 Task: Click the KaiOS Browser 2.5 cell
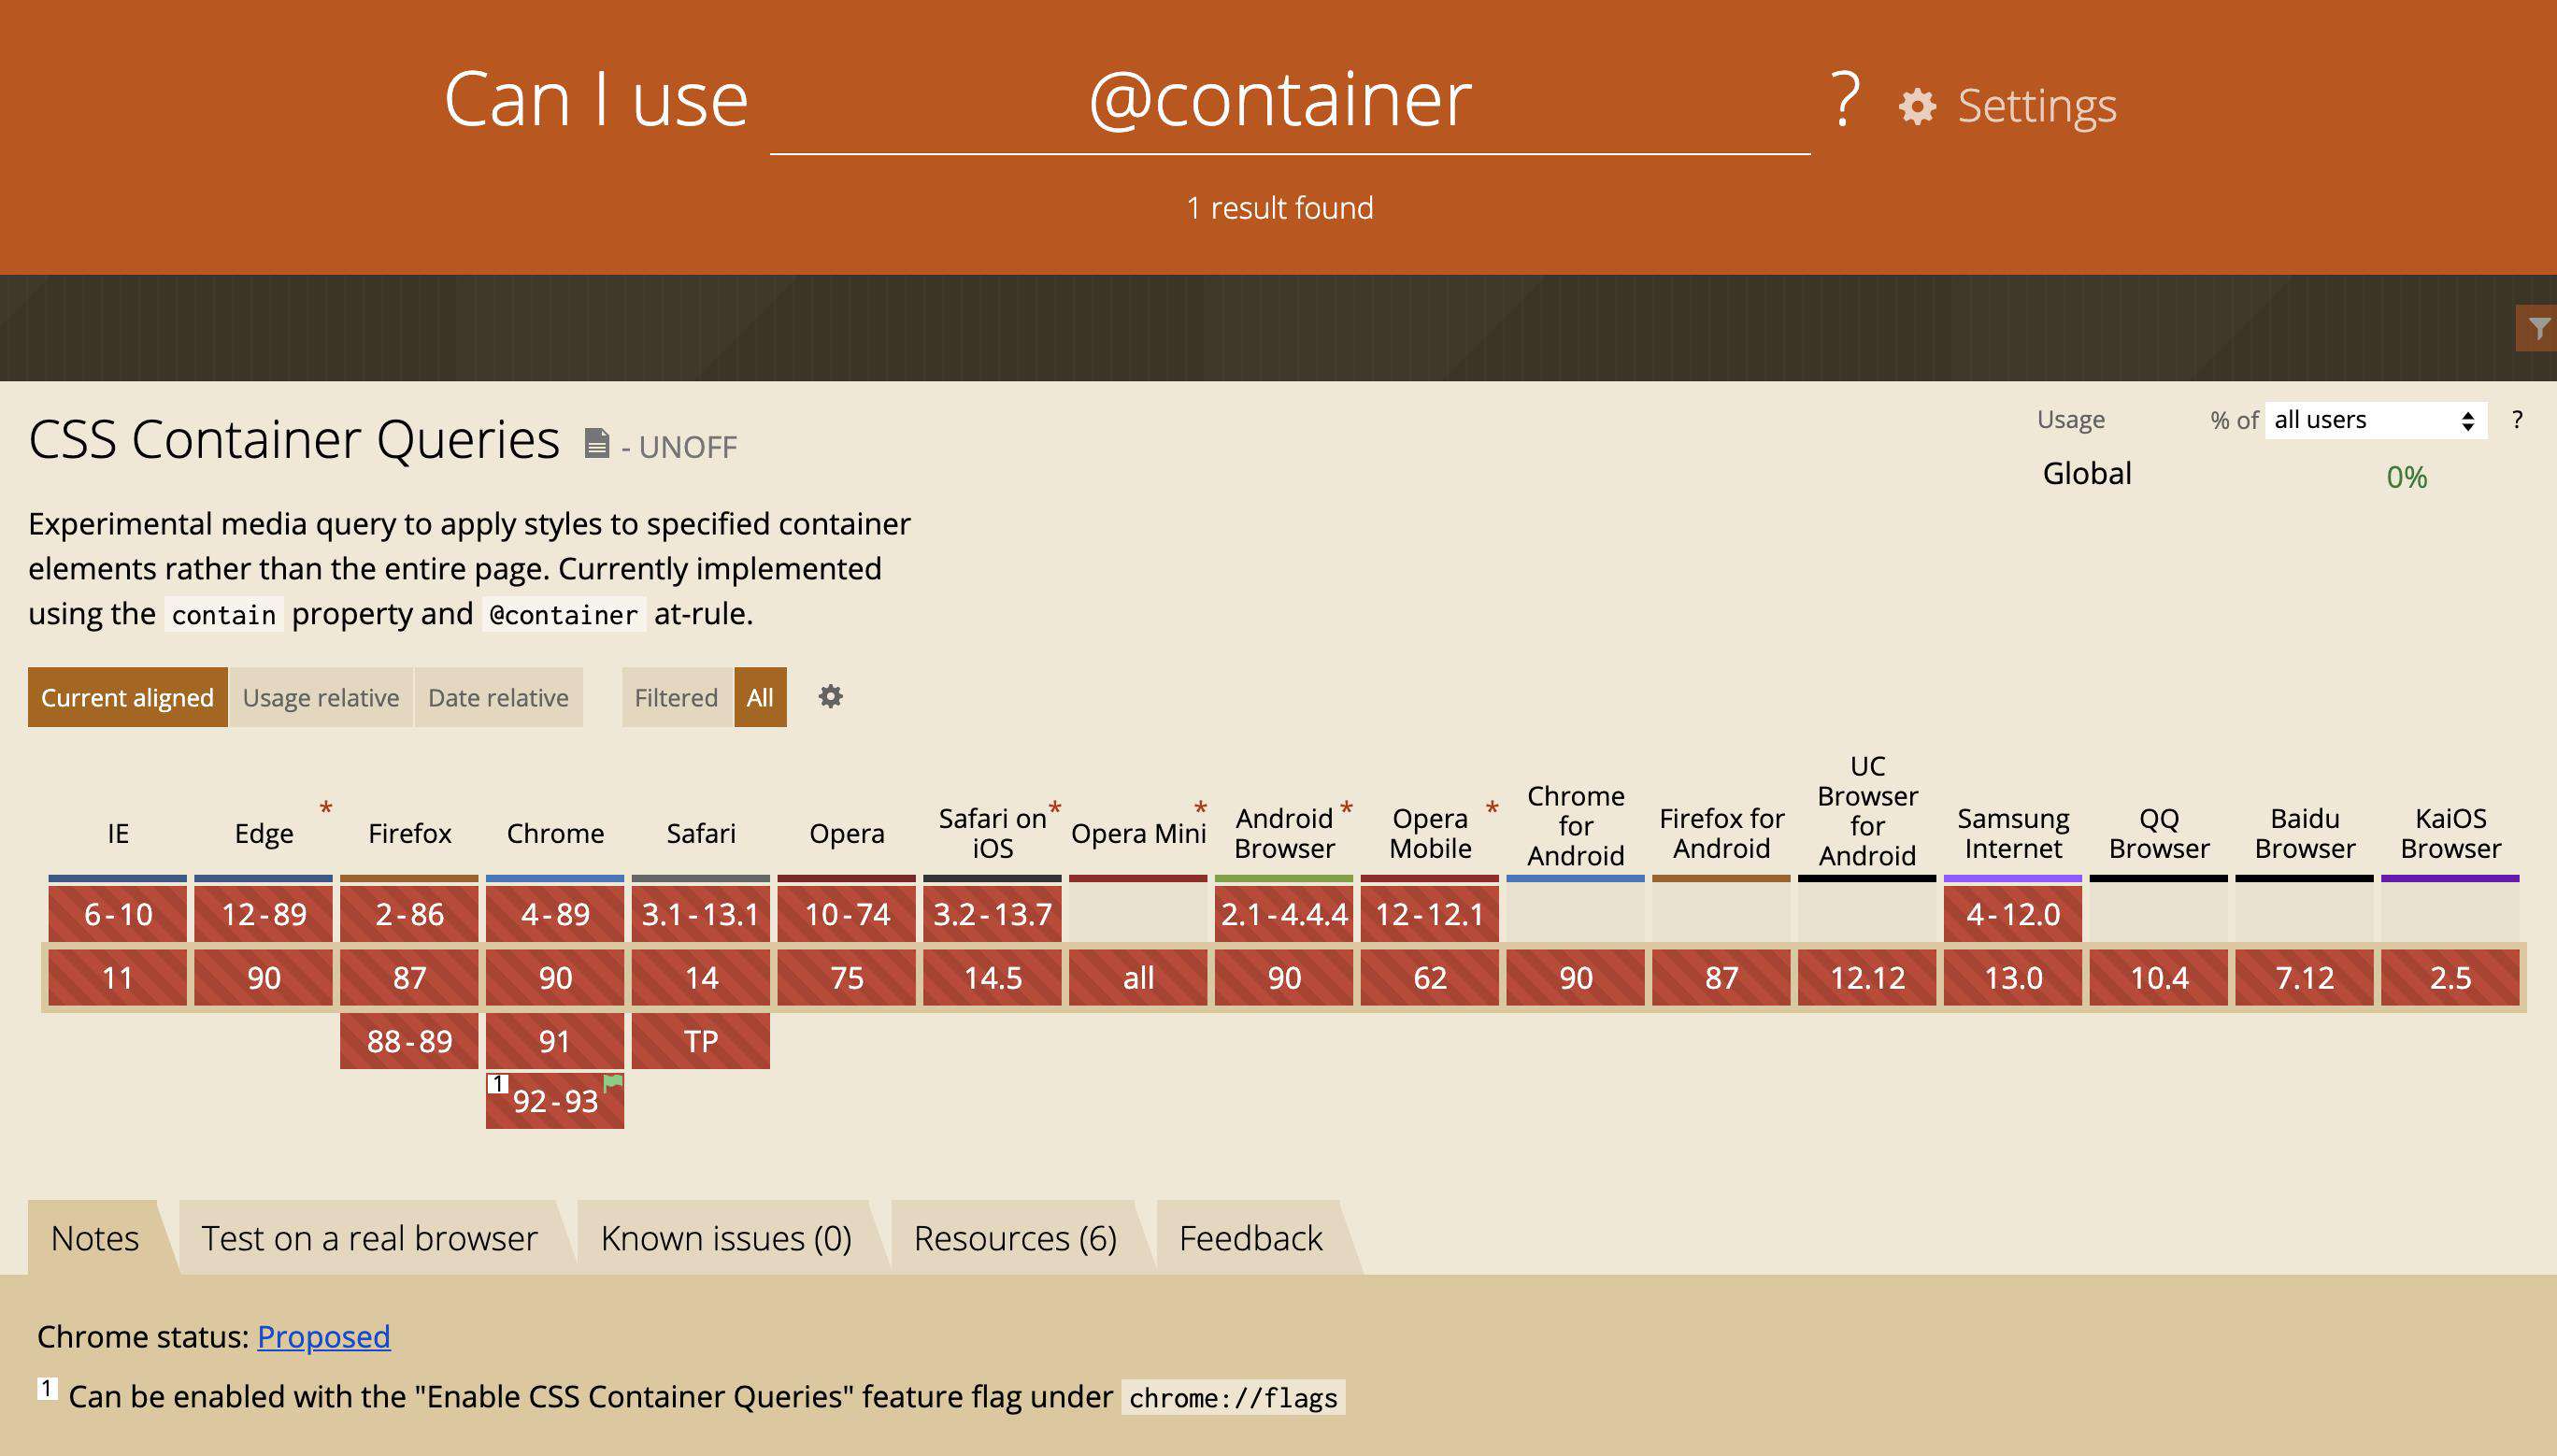[x=2450, y=977]
